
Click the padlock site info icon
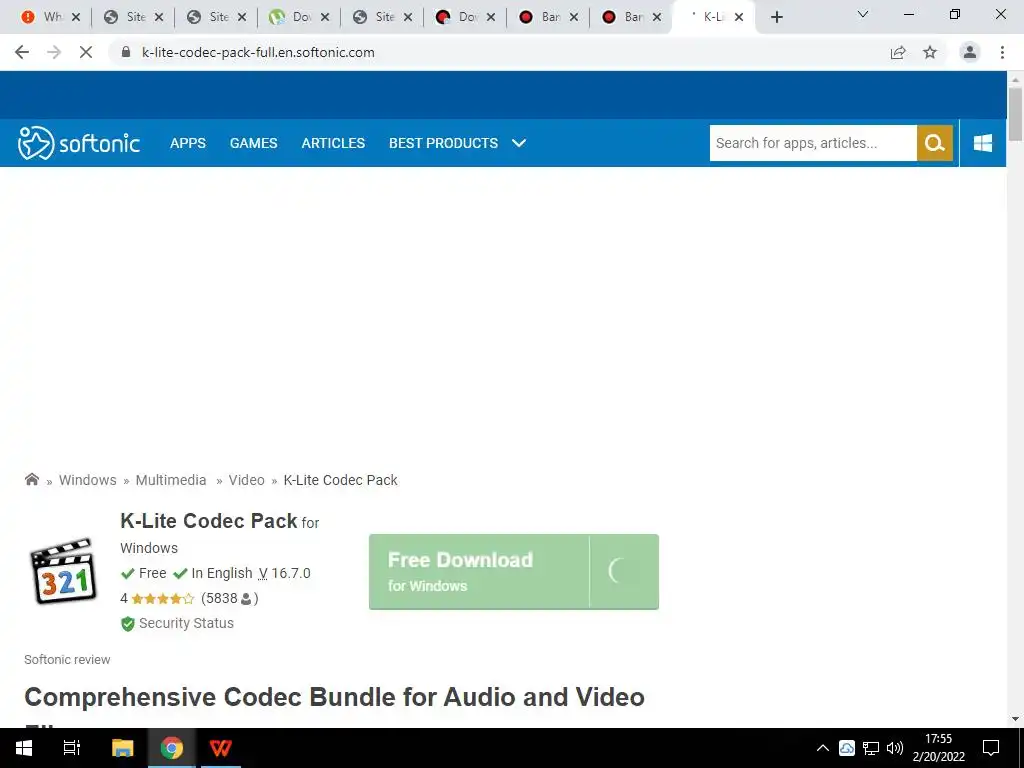click(126, 52)
